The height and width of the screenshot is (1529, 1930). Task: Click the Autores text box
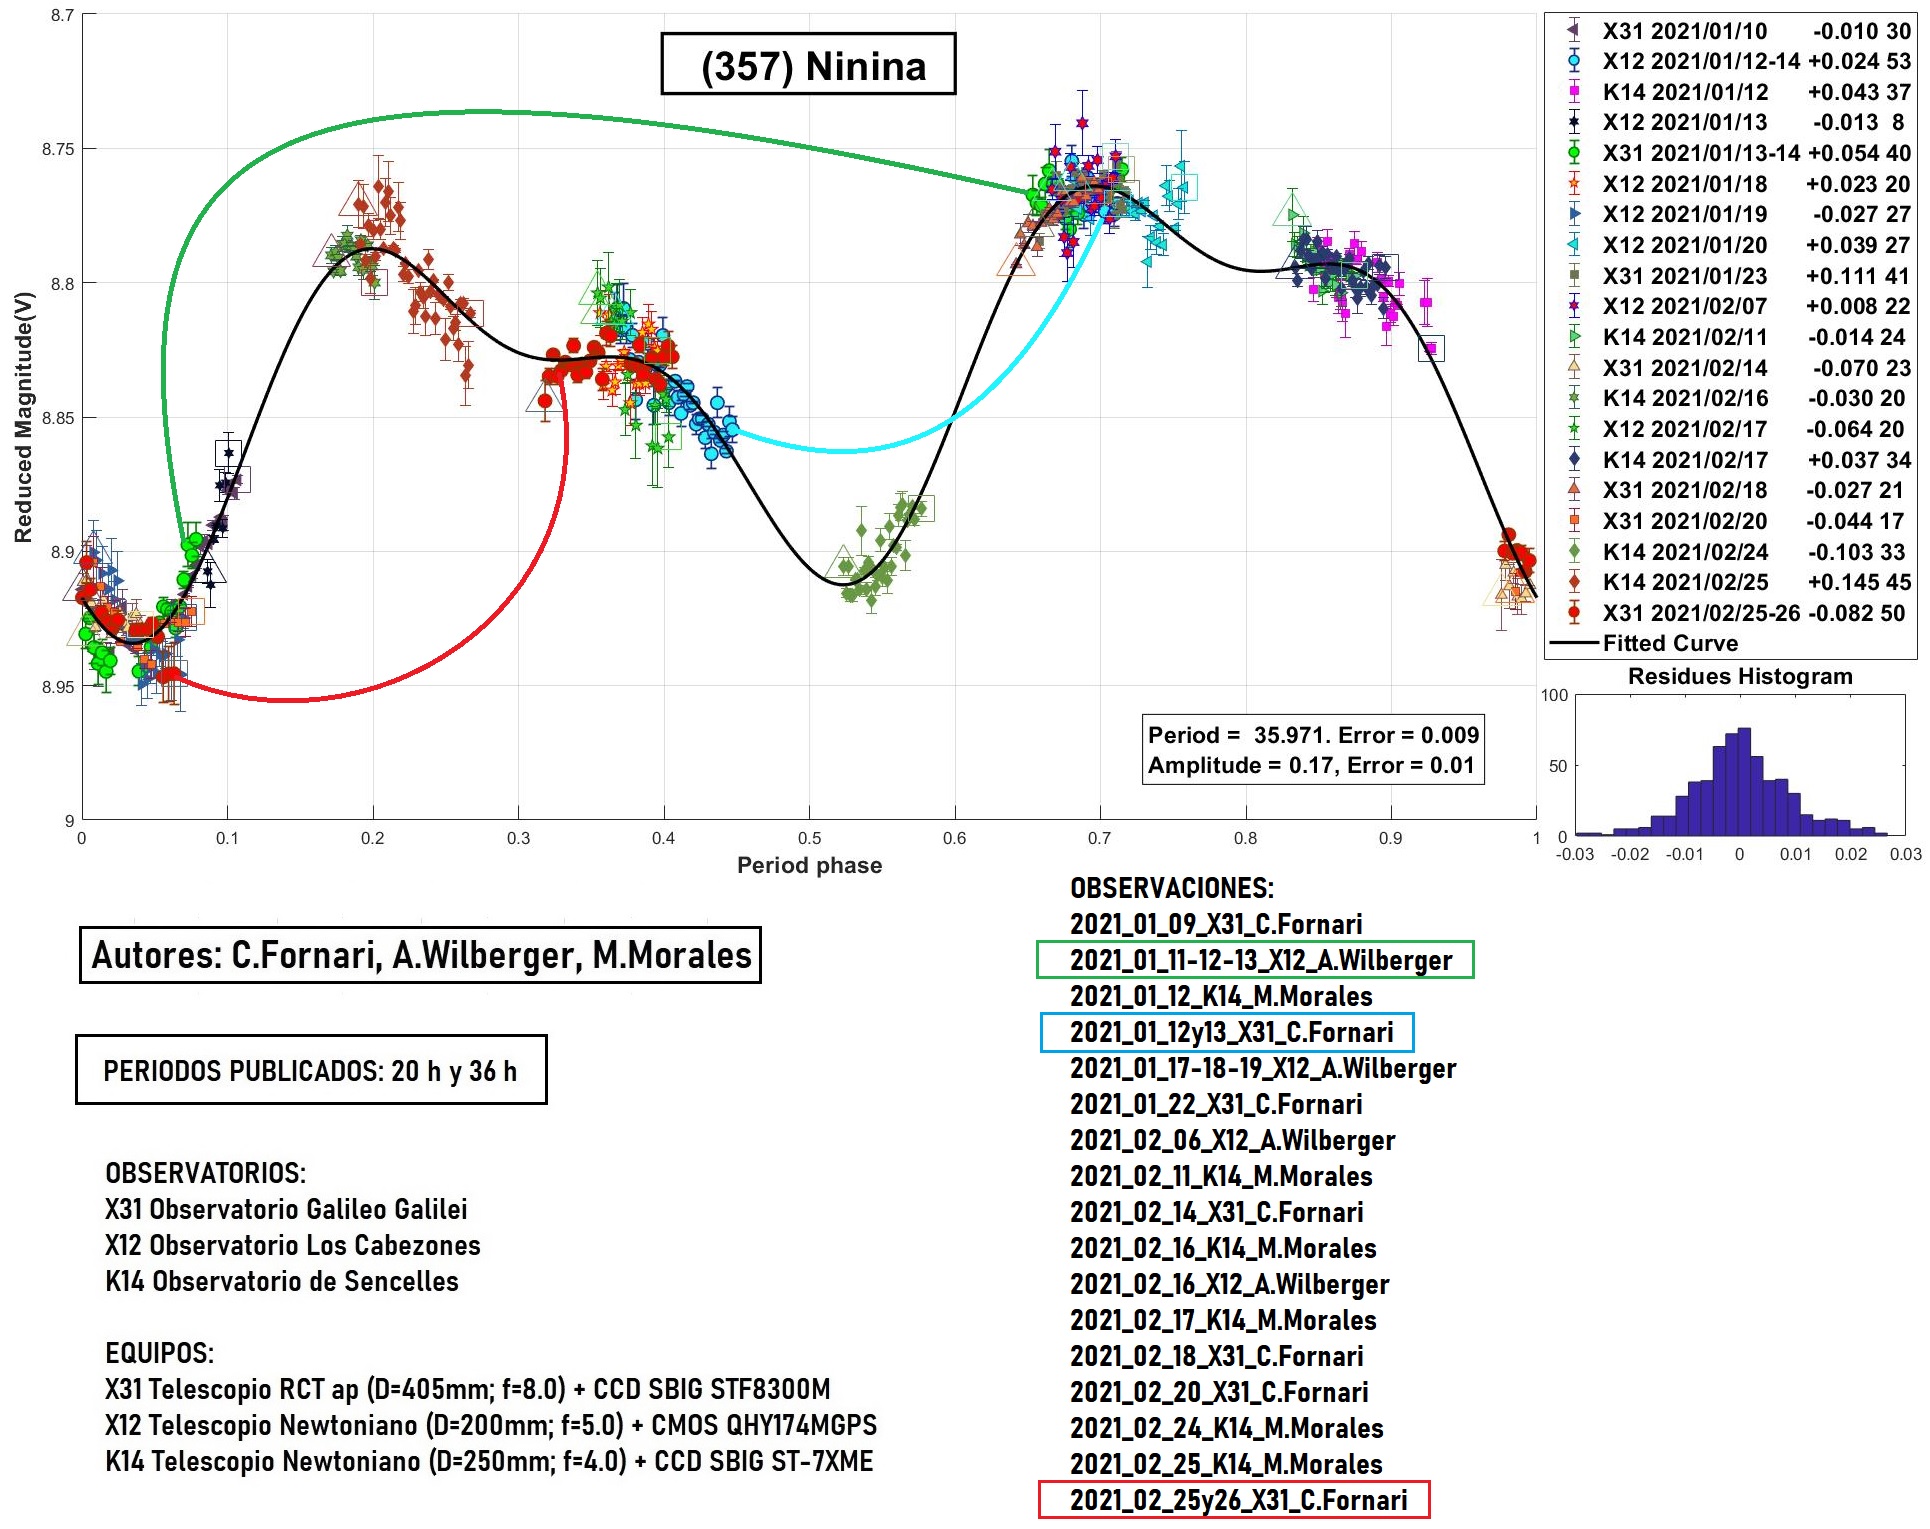pyautogui.click(x=420, y=956)
